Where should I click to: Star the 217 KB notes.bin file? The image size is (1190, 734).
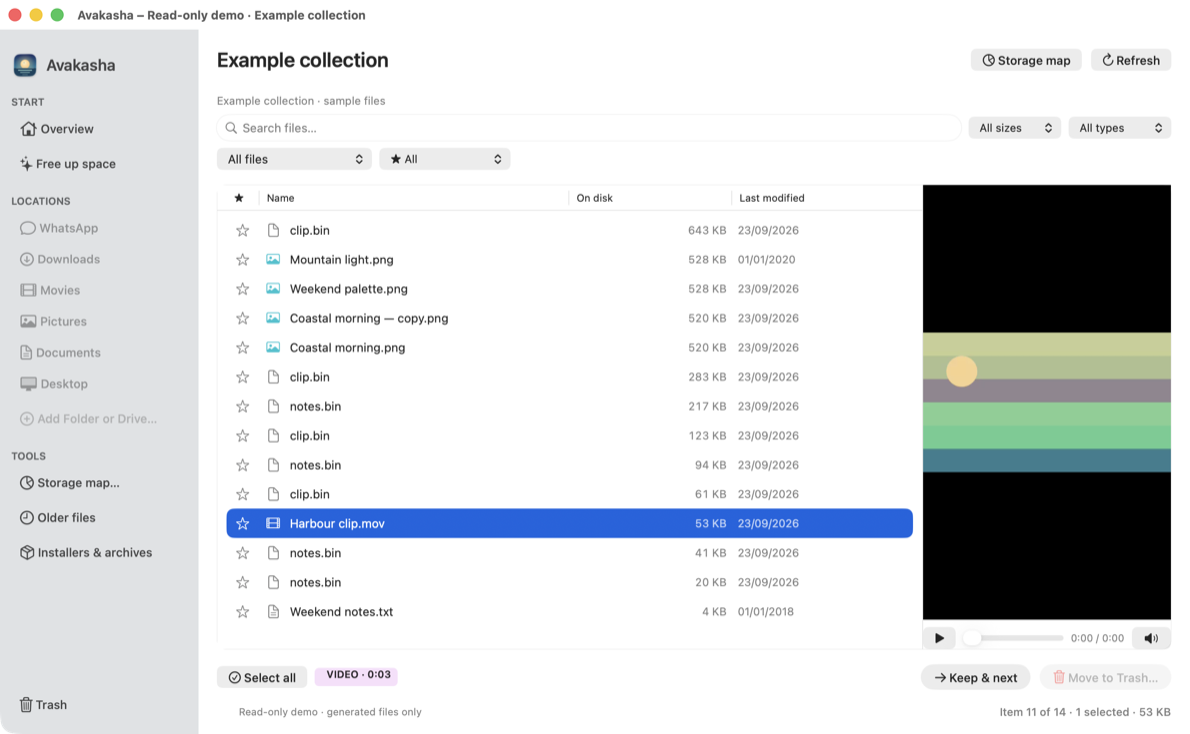tap(242, 406)
